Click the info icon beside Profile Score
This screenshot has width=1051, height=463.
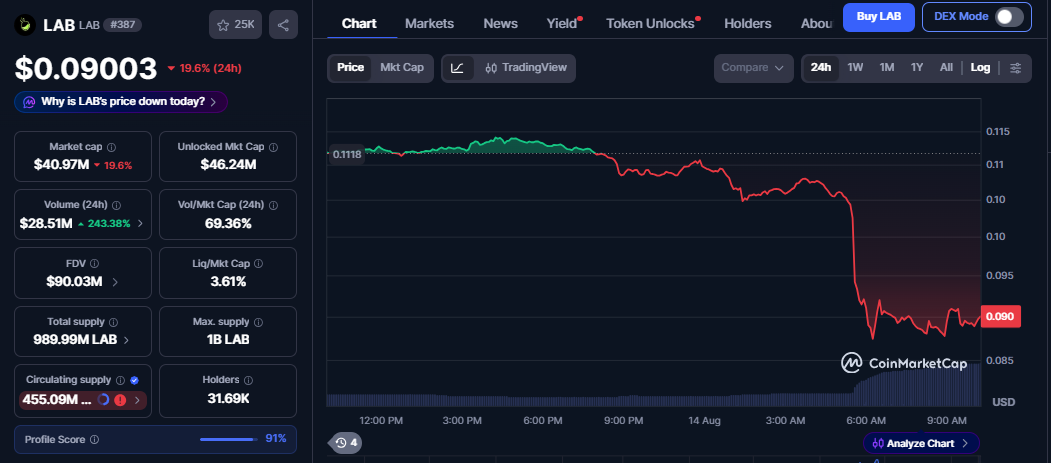tap(95, 440)
